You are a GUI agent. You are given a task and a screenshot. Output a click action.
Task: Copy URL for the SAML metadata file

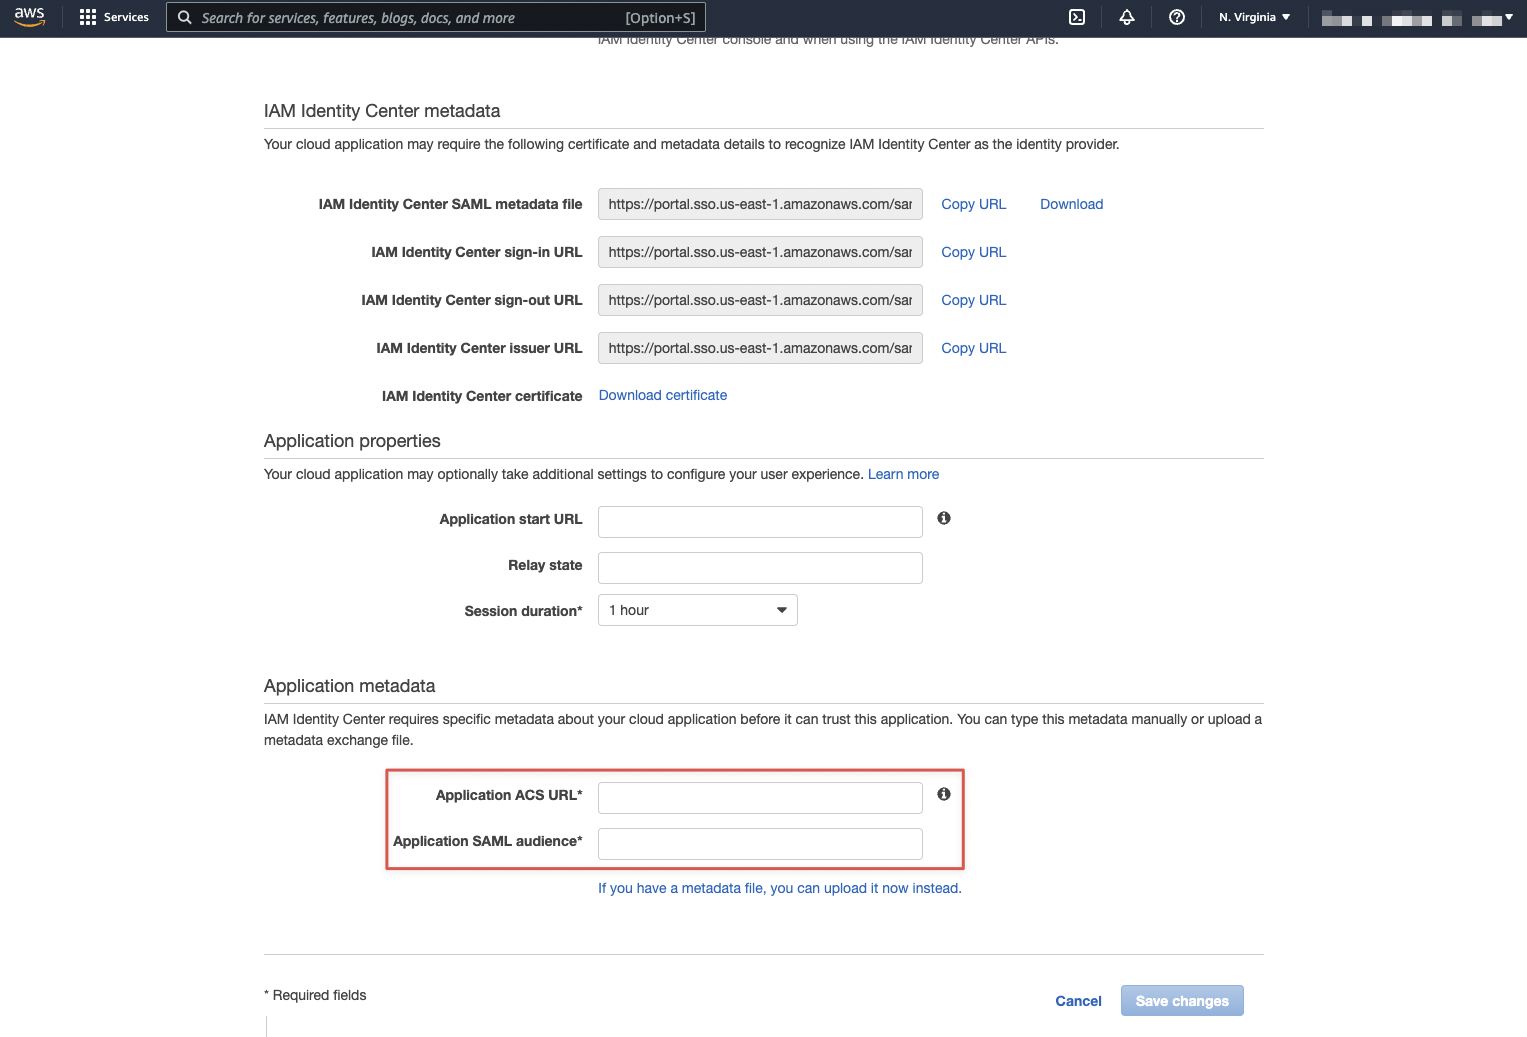pos(973,204)
